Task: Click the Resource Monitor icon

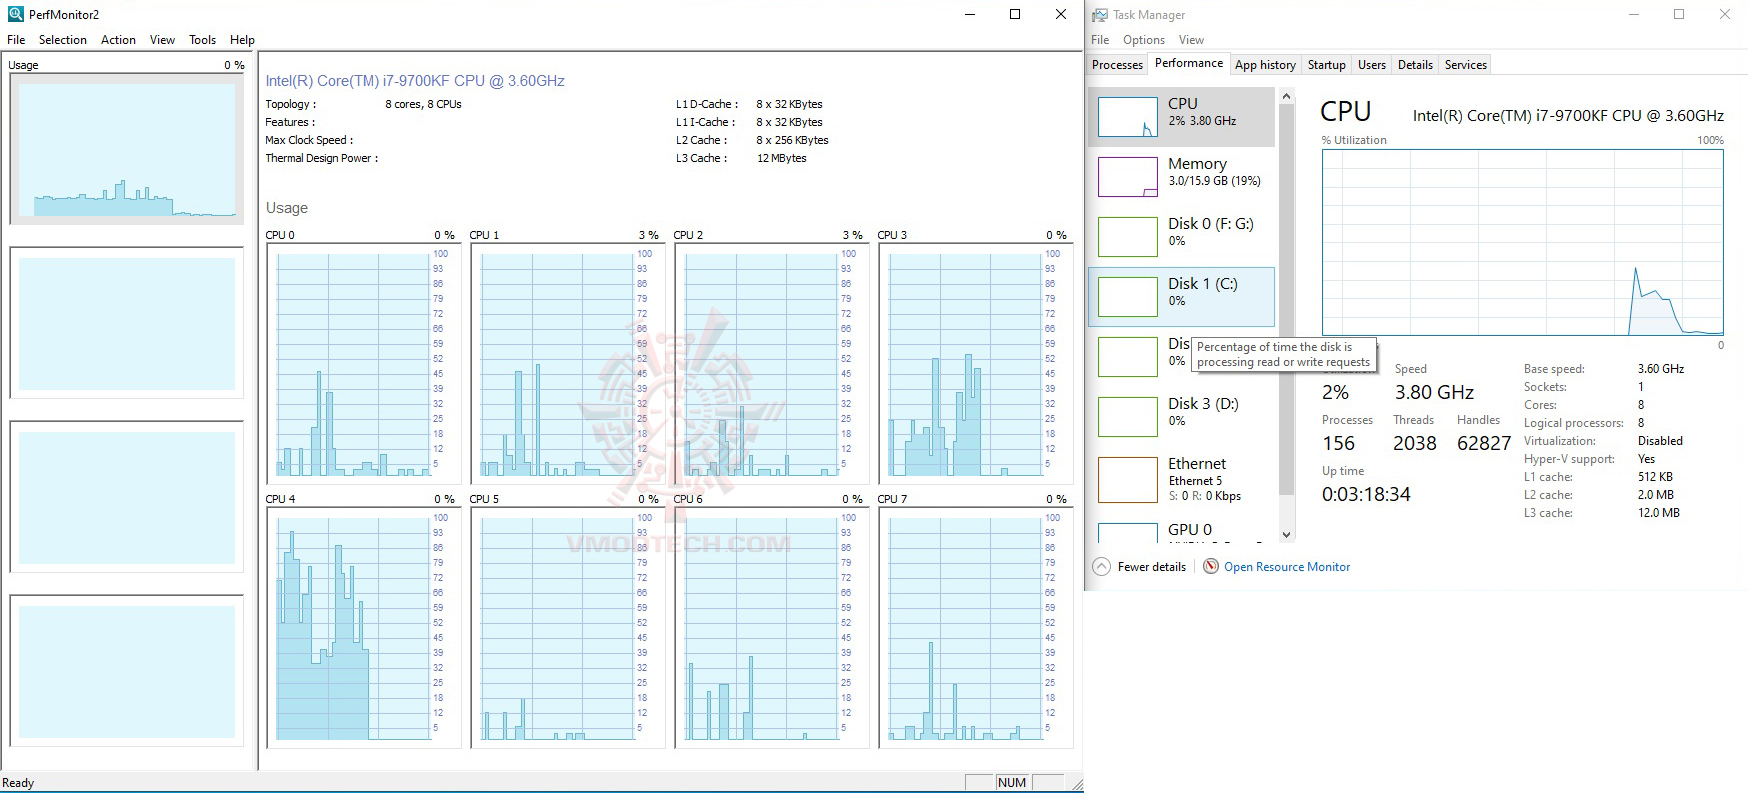Action: (x=1210, y=566)
